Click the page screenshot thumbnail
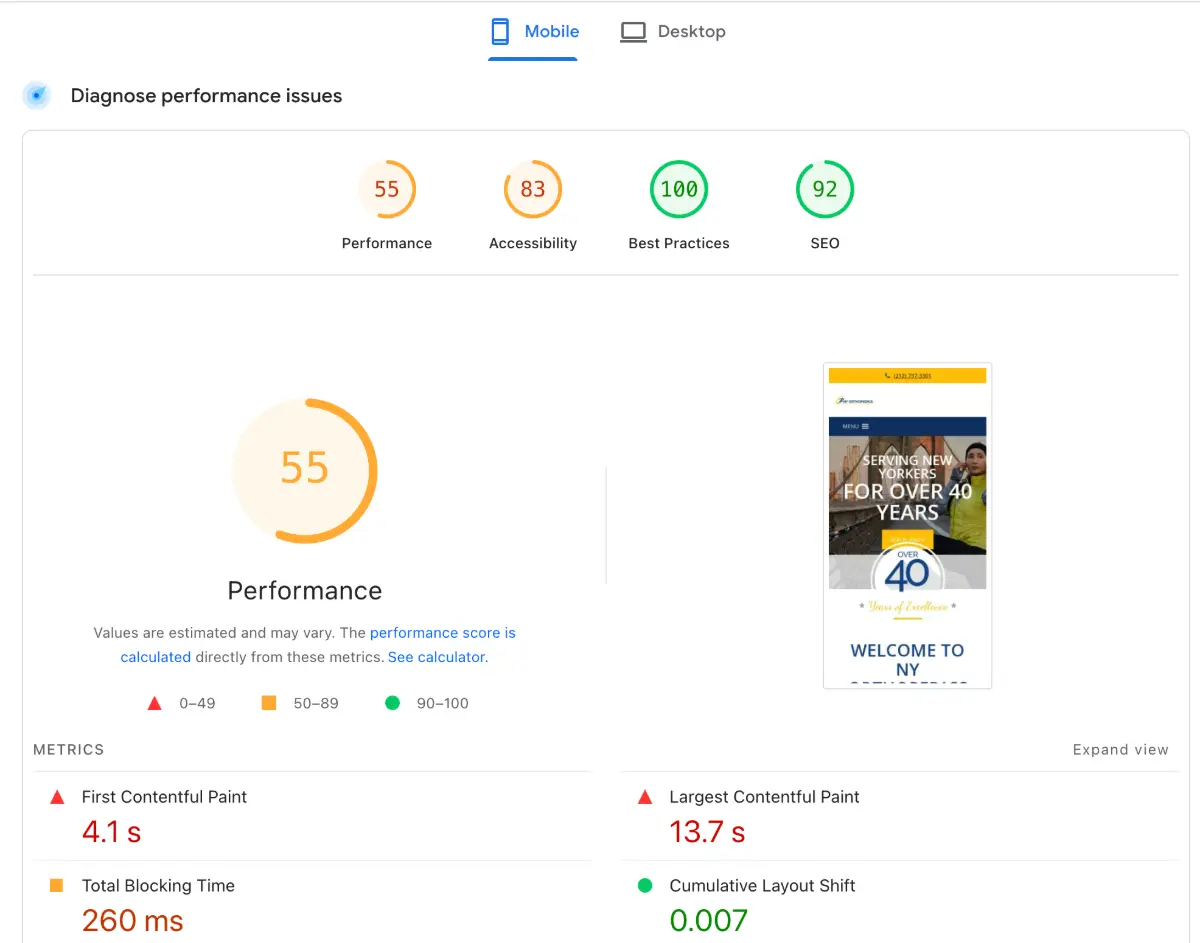Screen dimensions: 1200x943 (x=907, y=525)
